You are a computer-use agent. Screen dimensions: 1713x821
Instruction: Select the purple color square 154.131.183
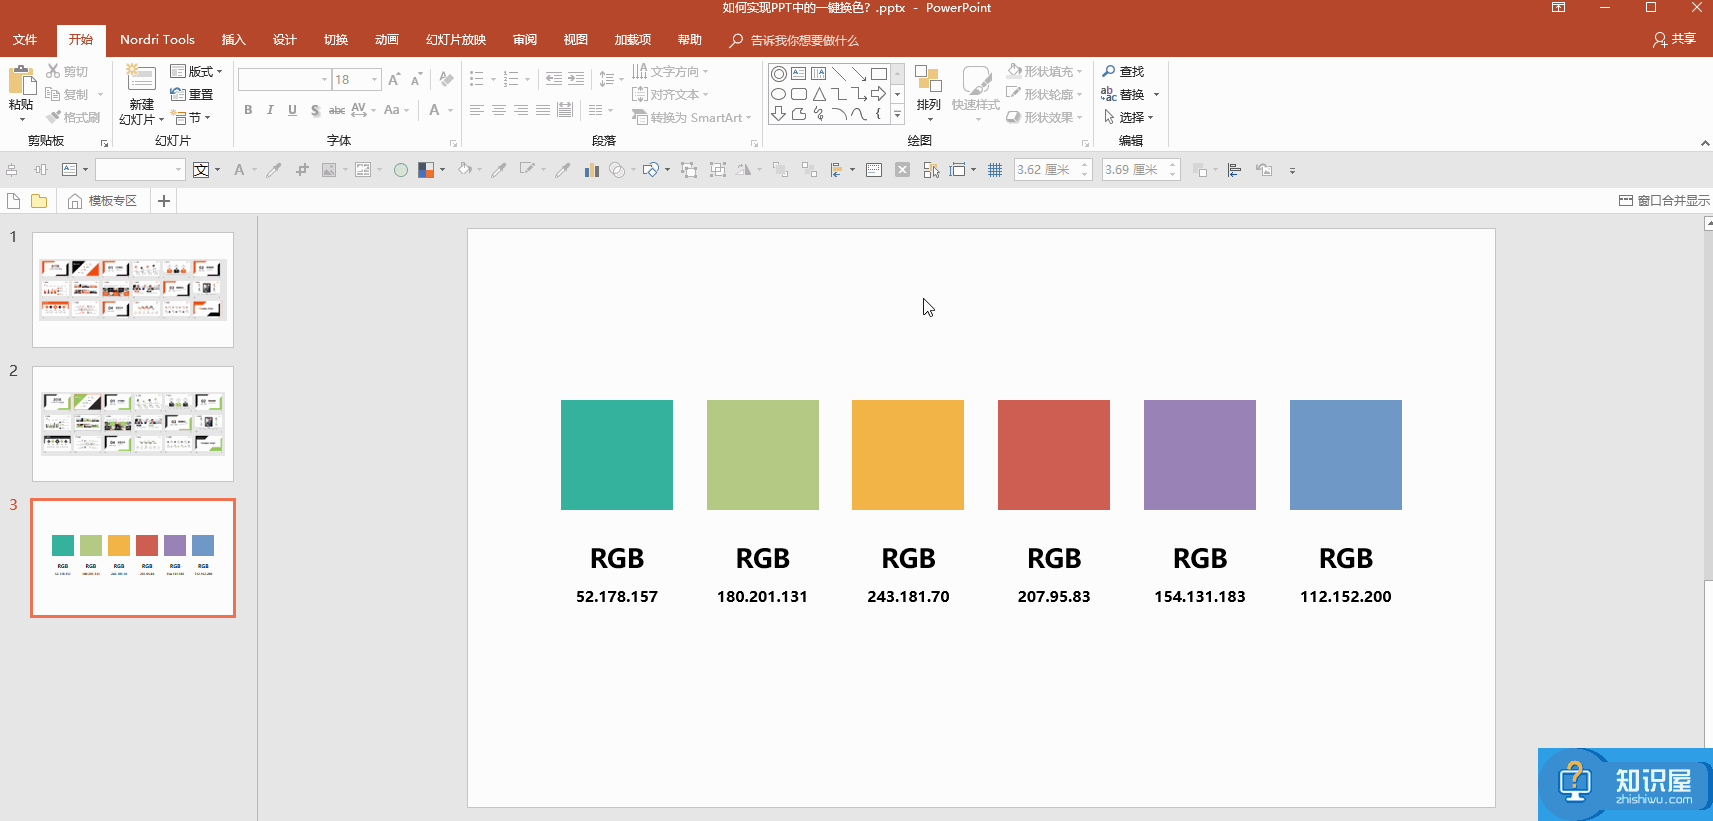click(1200, 455)
